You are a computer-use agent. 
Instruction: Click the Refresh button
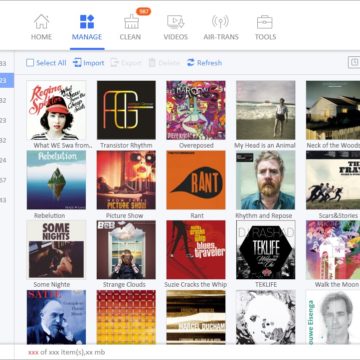(204, 63)
